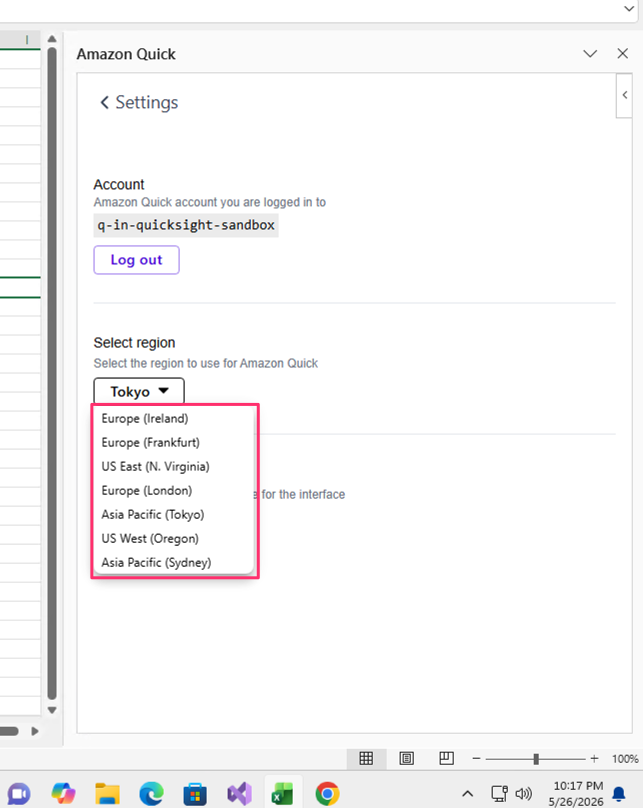
Task: Go back using the Settings chevron
Action: pyautogui.click(x=105, y=103)
